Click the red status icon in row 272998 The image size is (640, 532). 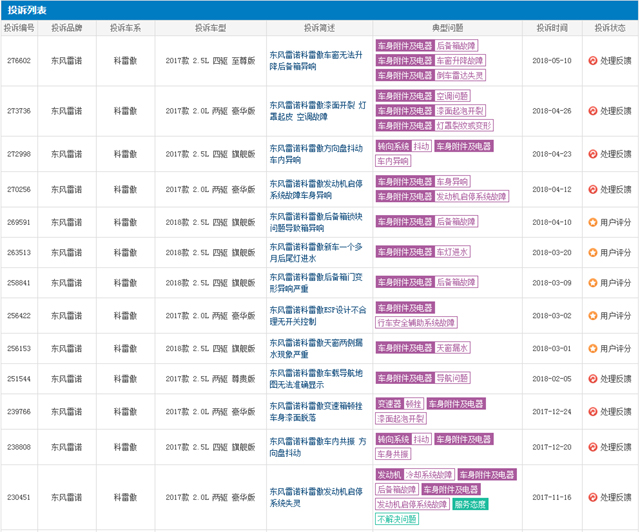pos(592,154)
